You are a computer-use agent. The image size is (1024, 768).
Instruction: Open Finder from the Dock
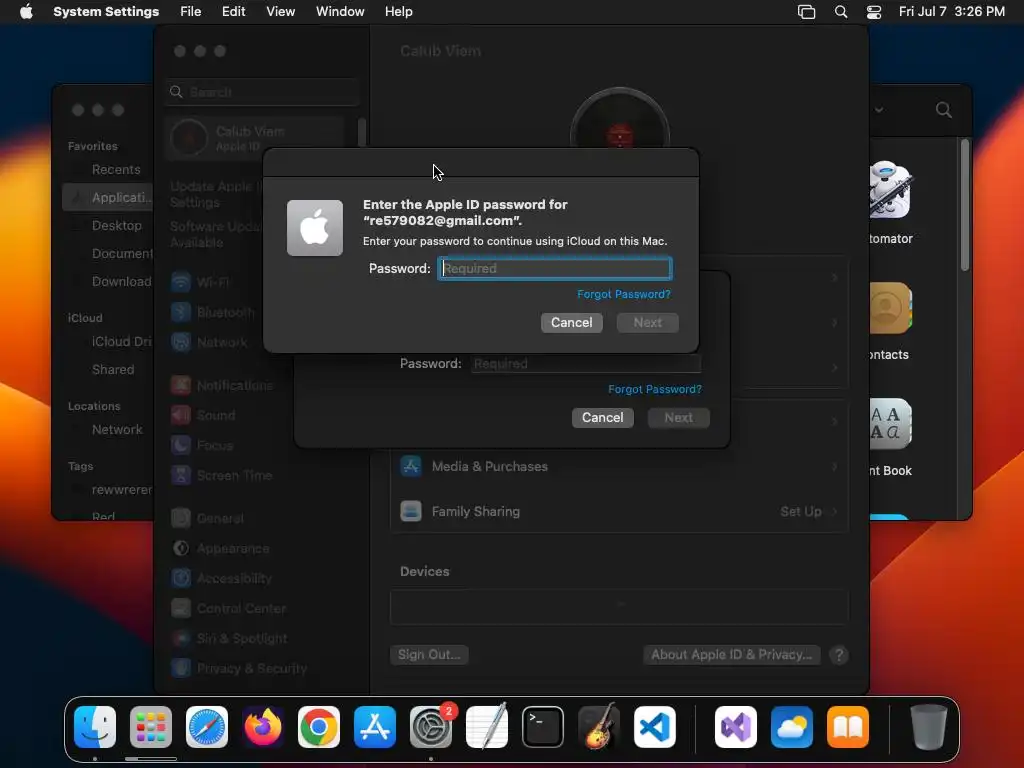(95, 727)
